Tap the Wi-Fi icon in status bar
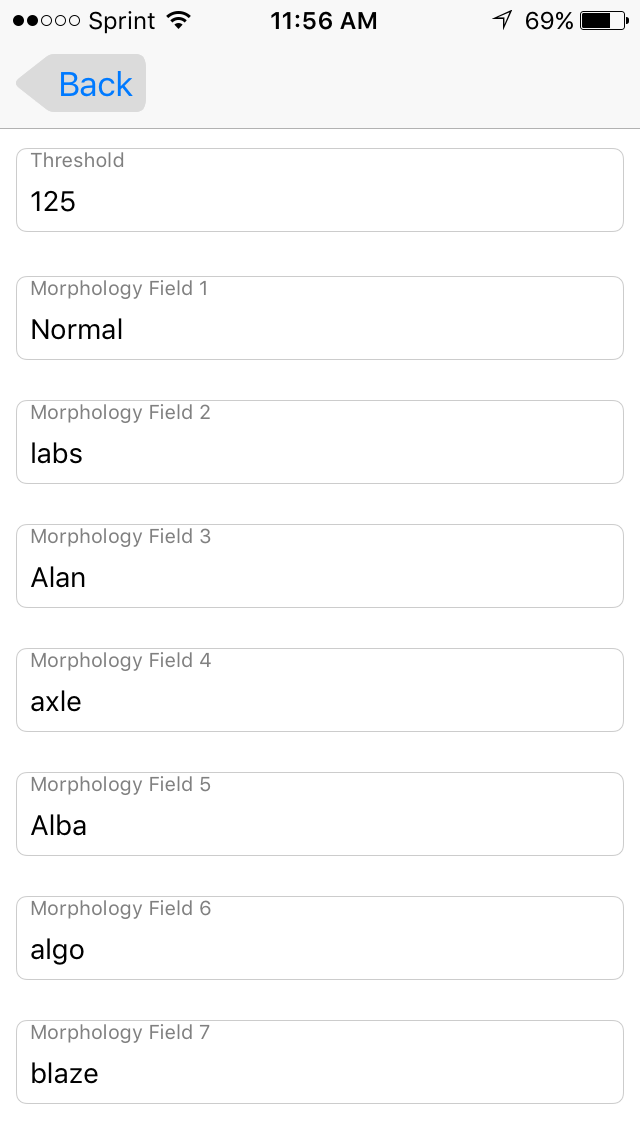Viewport: 640px width, 1136px height. (x=179, y=20)
